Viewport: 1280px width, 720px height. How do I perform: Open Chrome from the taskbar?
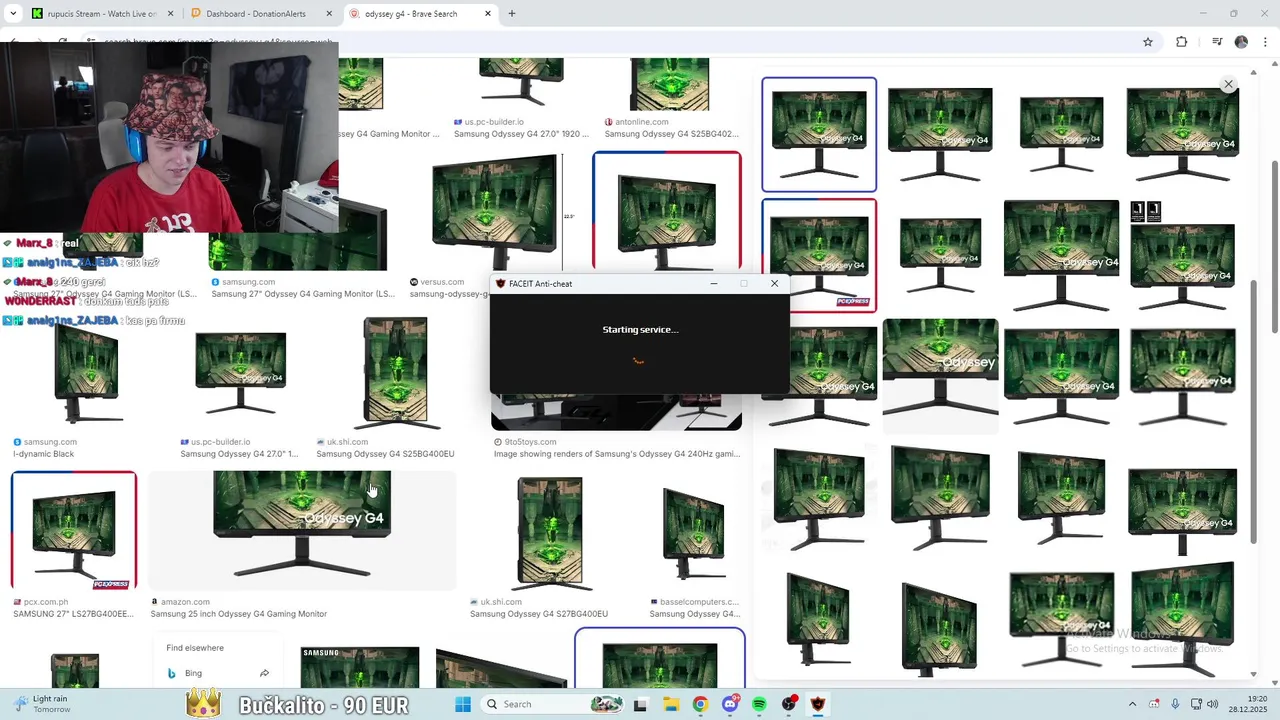pyautogui.click(x=700, y=704)
